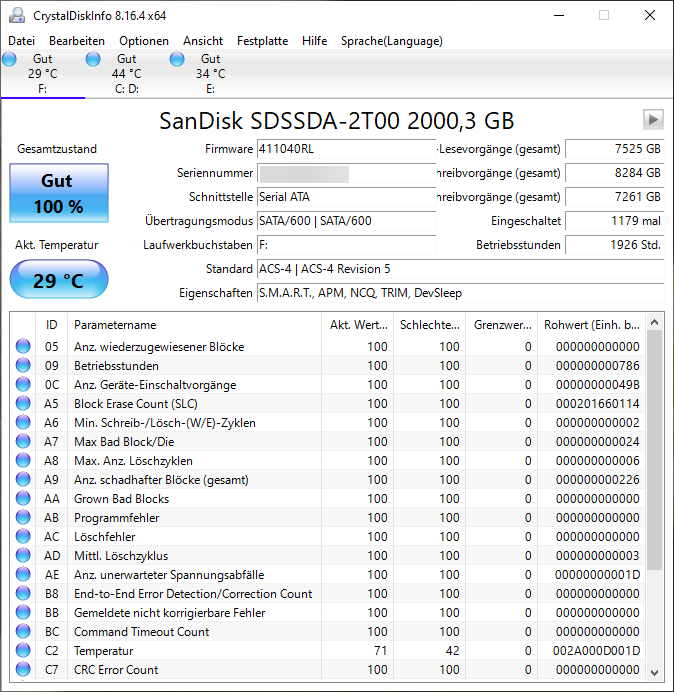This screenshot has width=674, height=692.
Task: Click the Akt. Temperatur label
Action: click(57, 245)
